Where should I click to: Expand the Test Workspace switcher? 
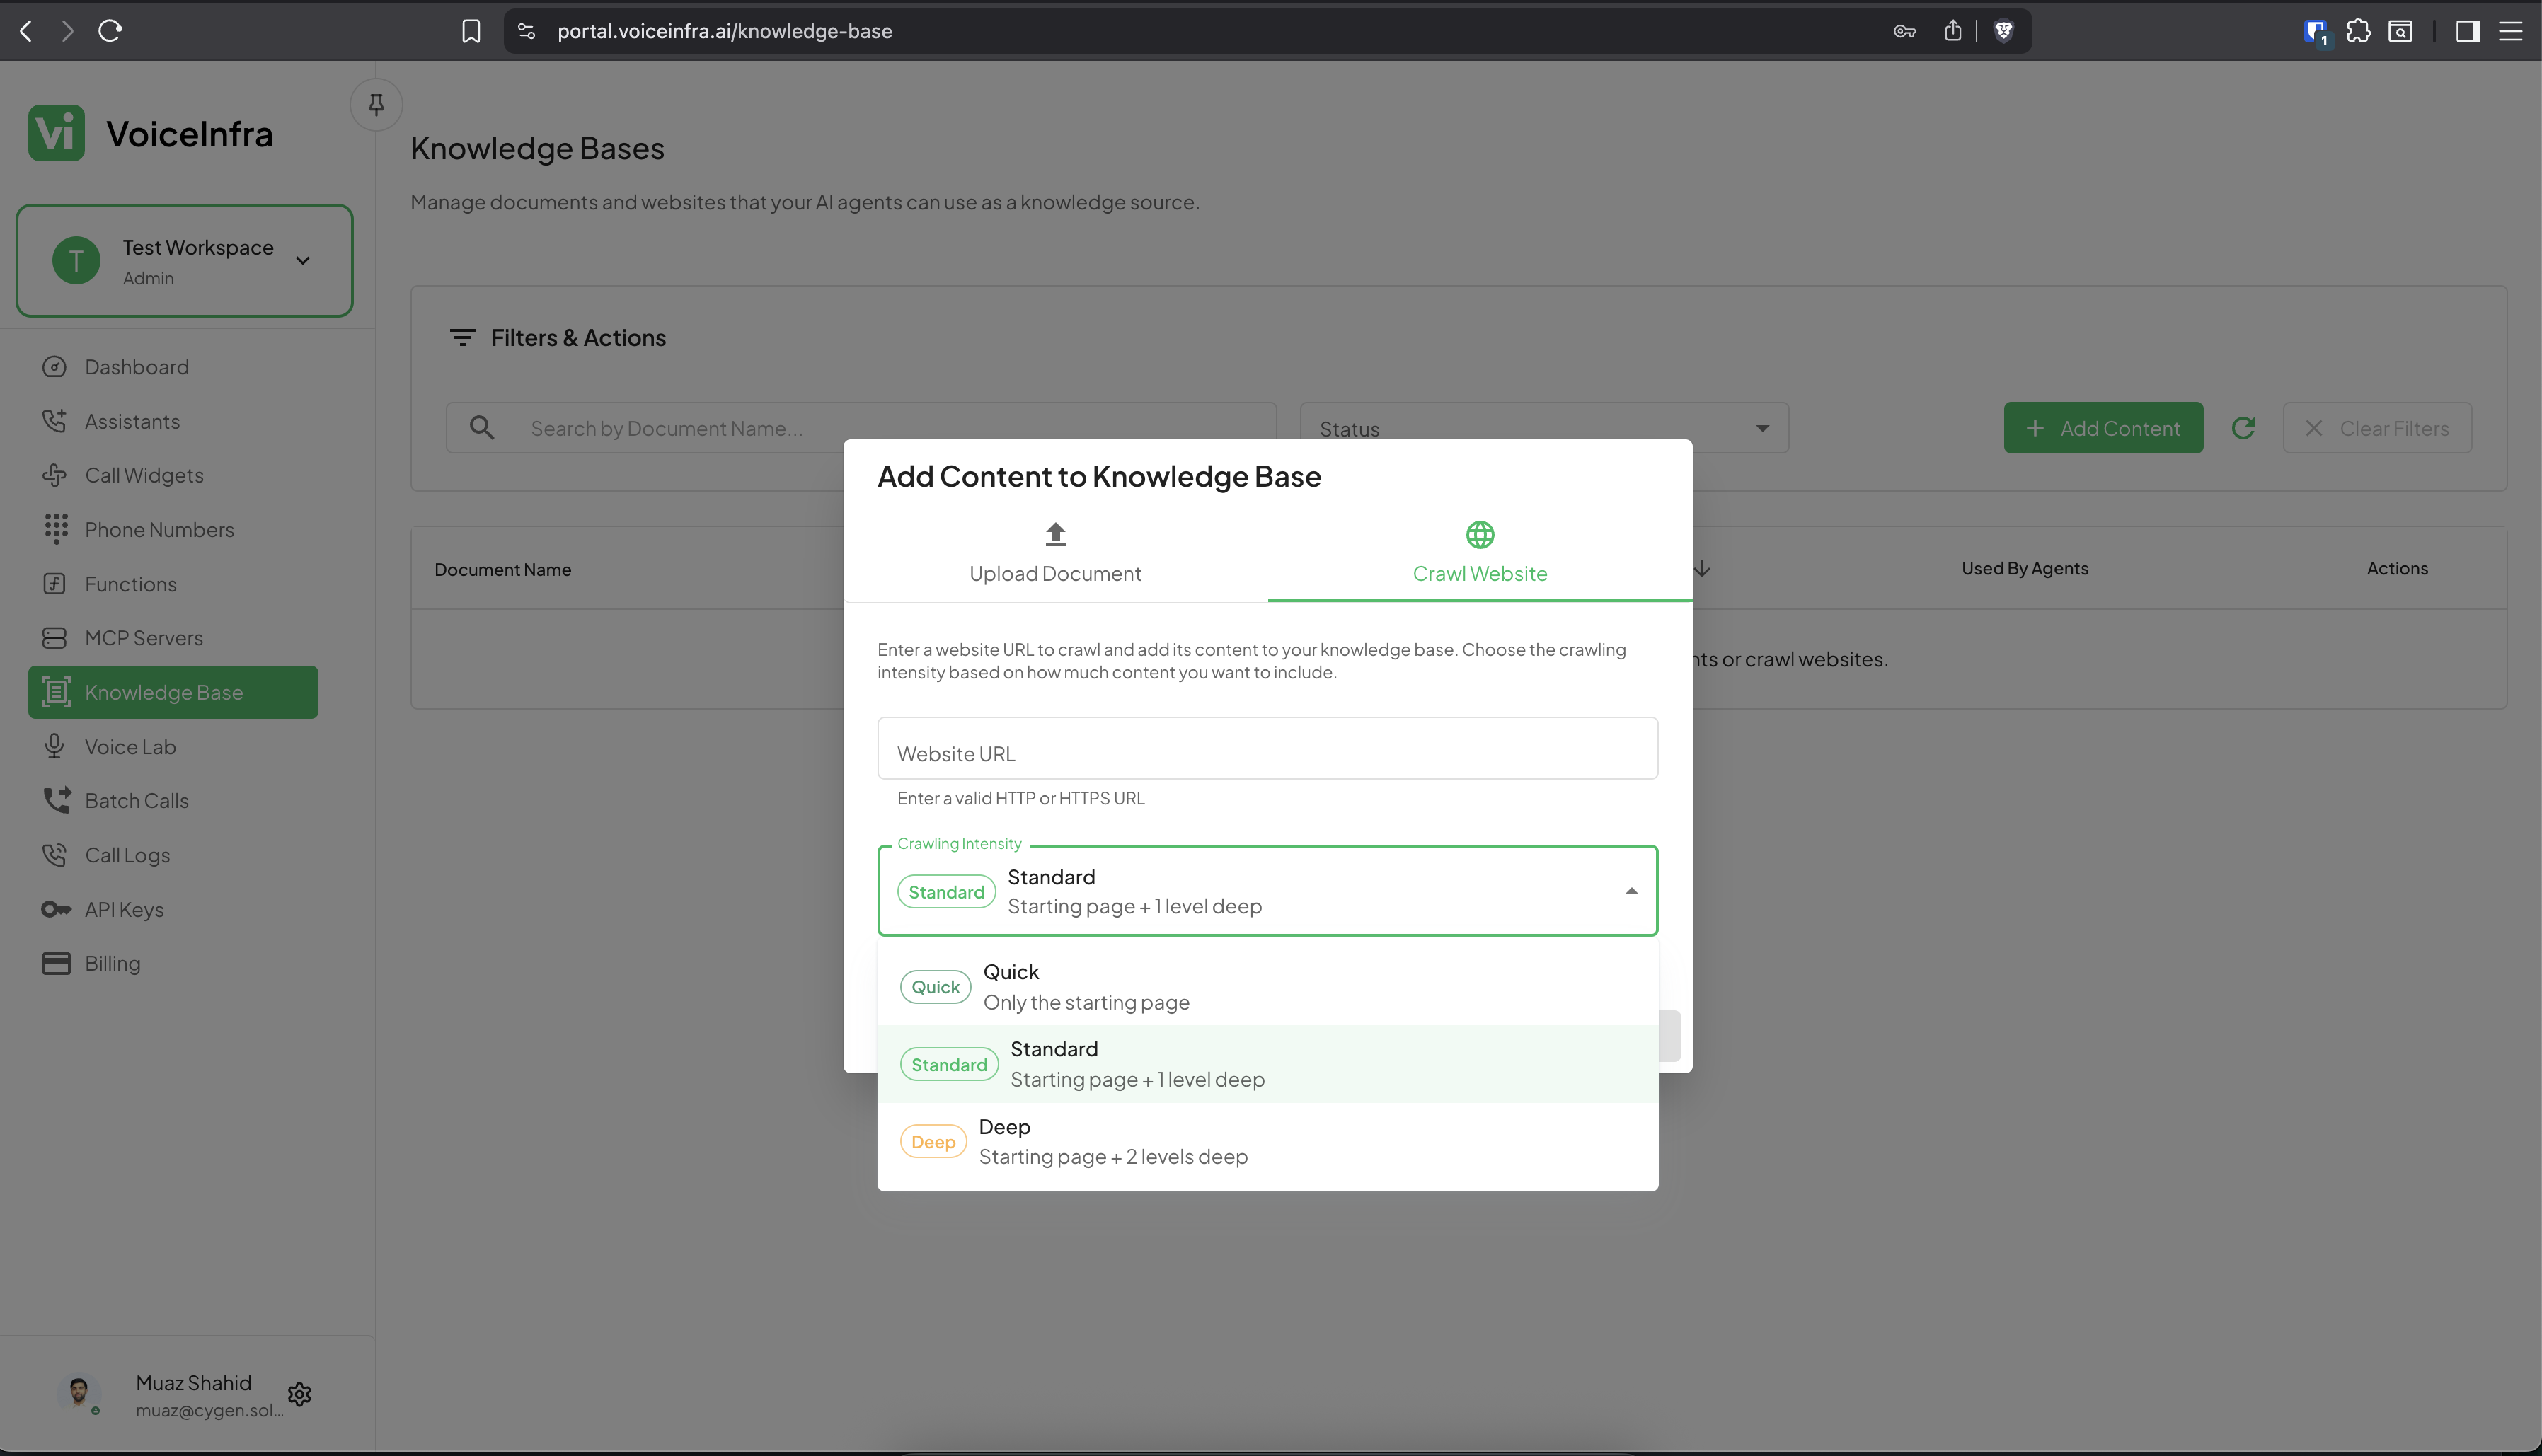[185, 261]
